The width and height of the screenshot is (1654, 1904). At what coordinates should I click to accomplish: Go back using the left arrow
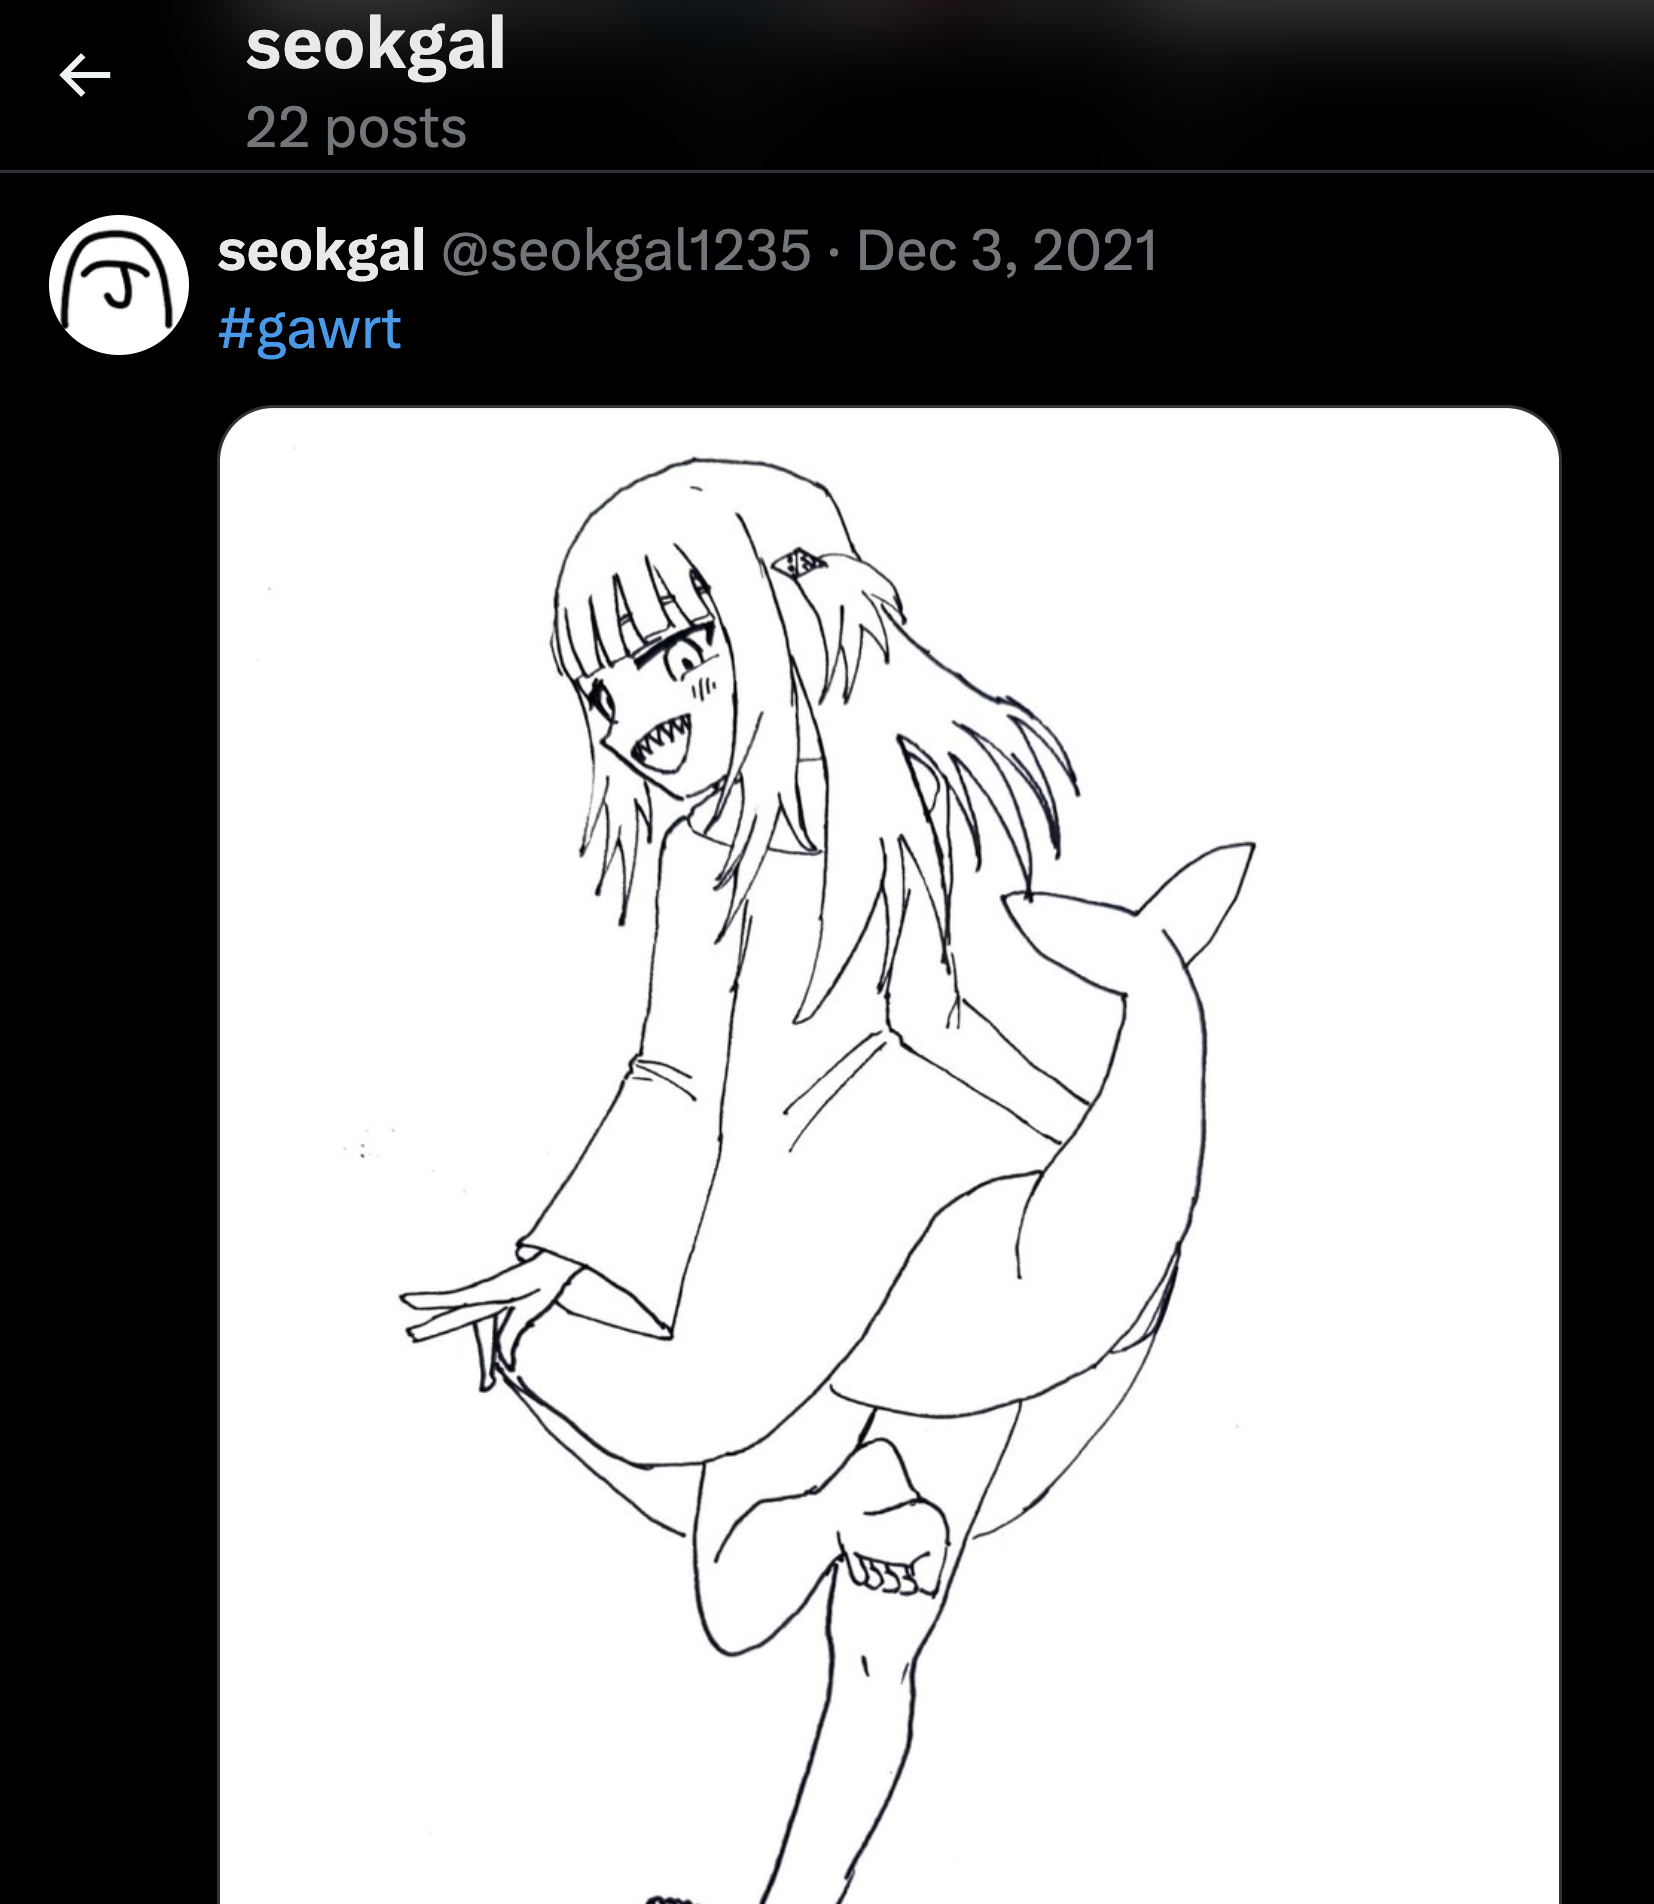point(85,75)
